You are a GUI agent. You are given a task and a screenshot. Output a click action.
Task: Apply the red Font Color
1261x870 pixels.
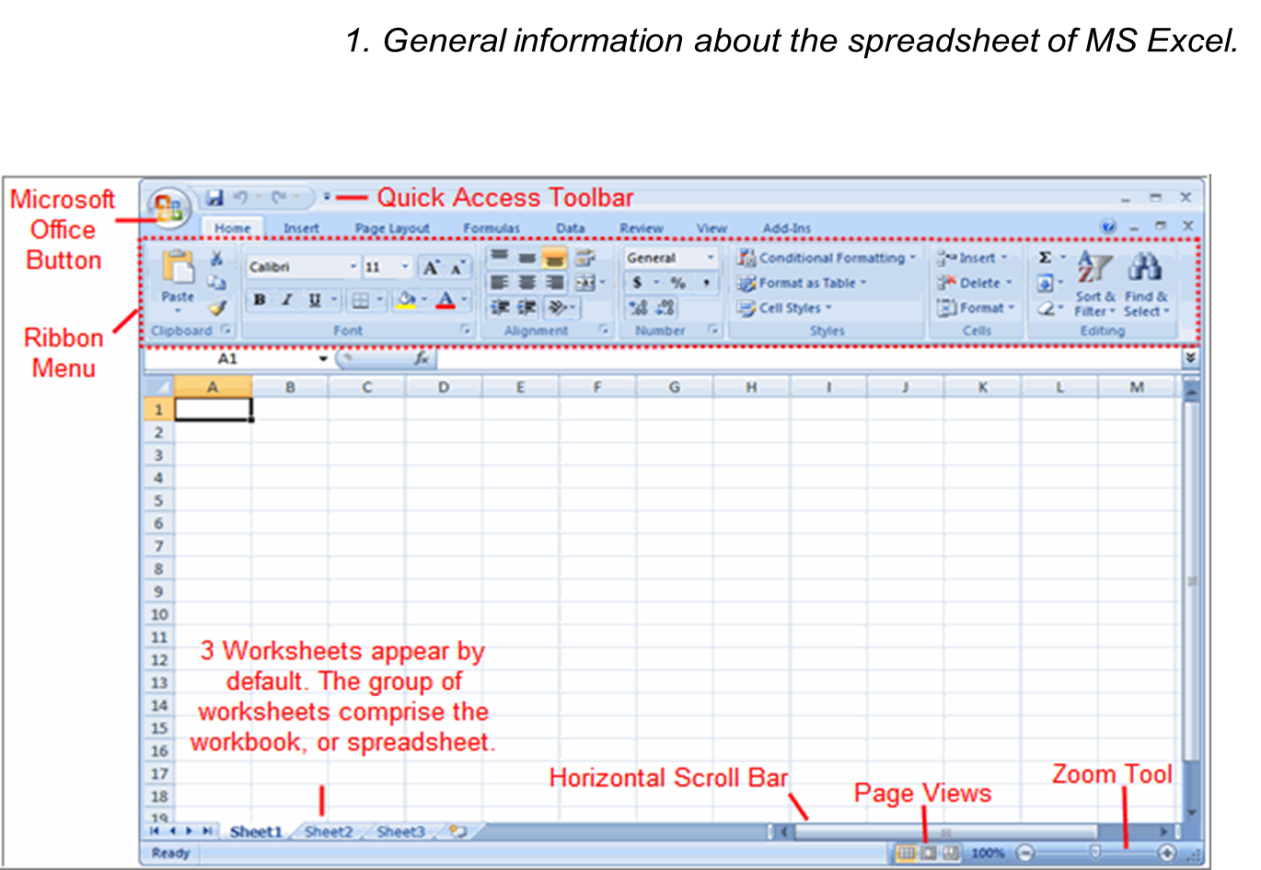click(x=445, y=299)
